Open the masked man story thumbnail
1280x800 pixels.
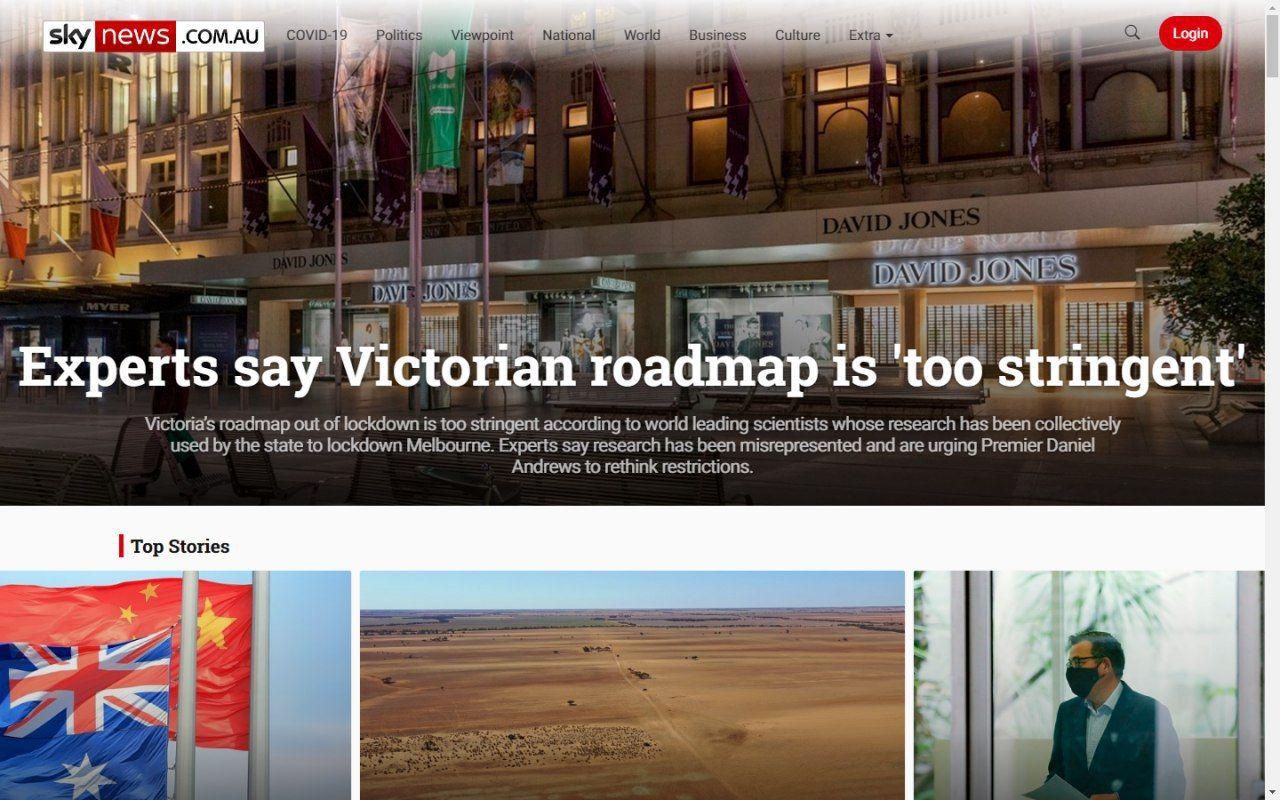pos(1089,685)
